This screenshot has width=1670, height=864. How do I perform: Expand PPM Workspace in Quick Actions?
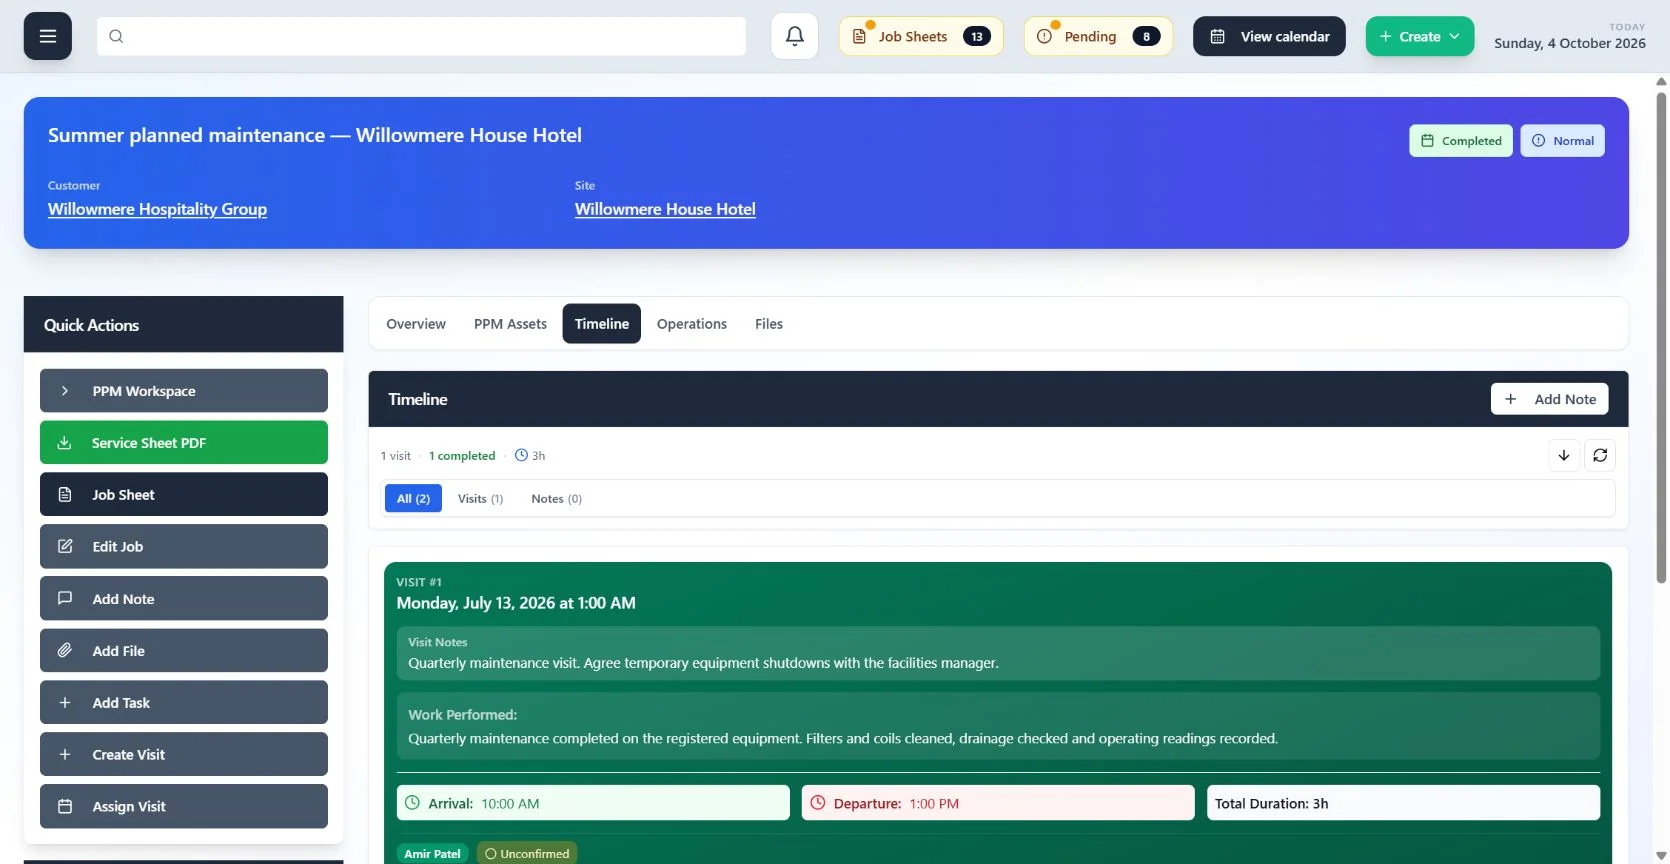pyautogui.click(x=184, y=391)
